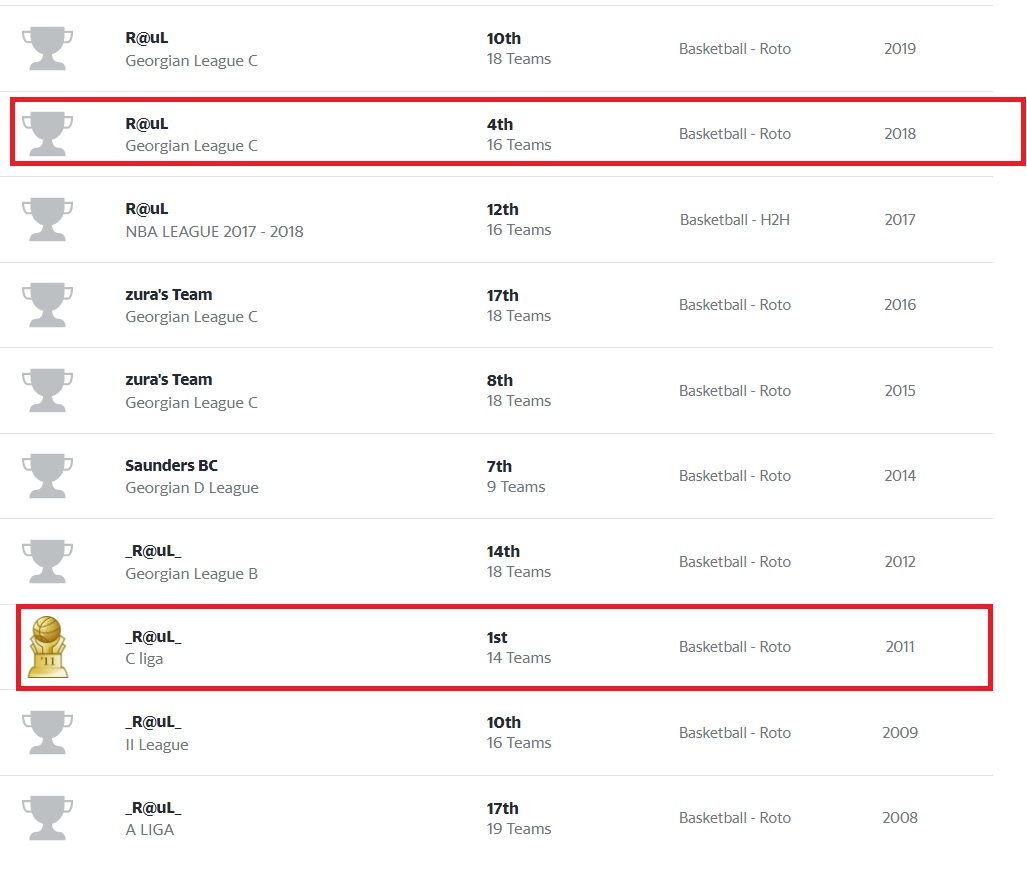Open zura's Team from 2016

[168, 295]
